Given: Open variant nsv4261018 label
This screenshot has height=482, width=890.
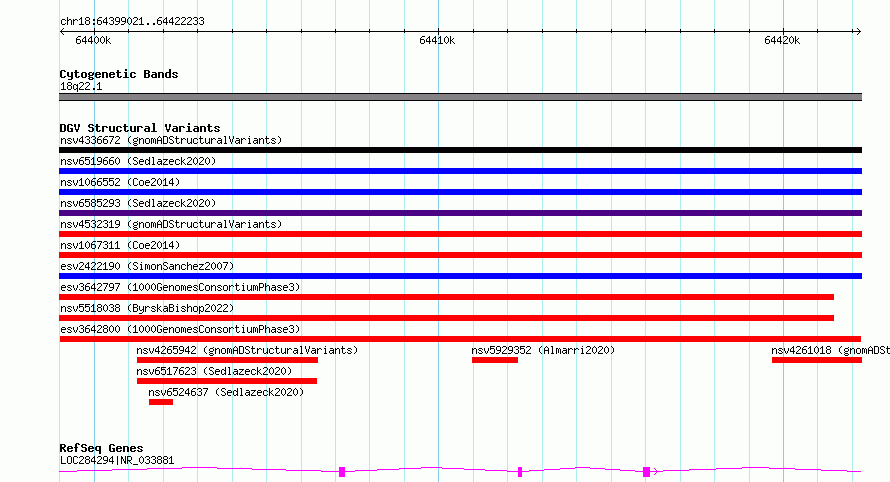Looking at the screenshot, I should pyautogui.click(x=830, y=350).
